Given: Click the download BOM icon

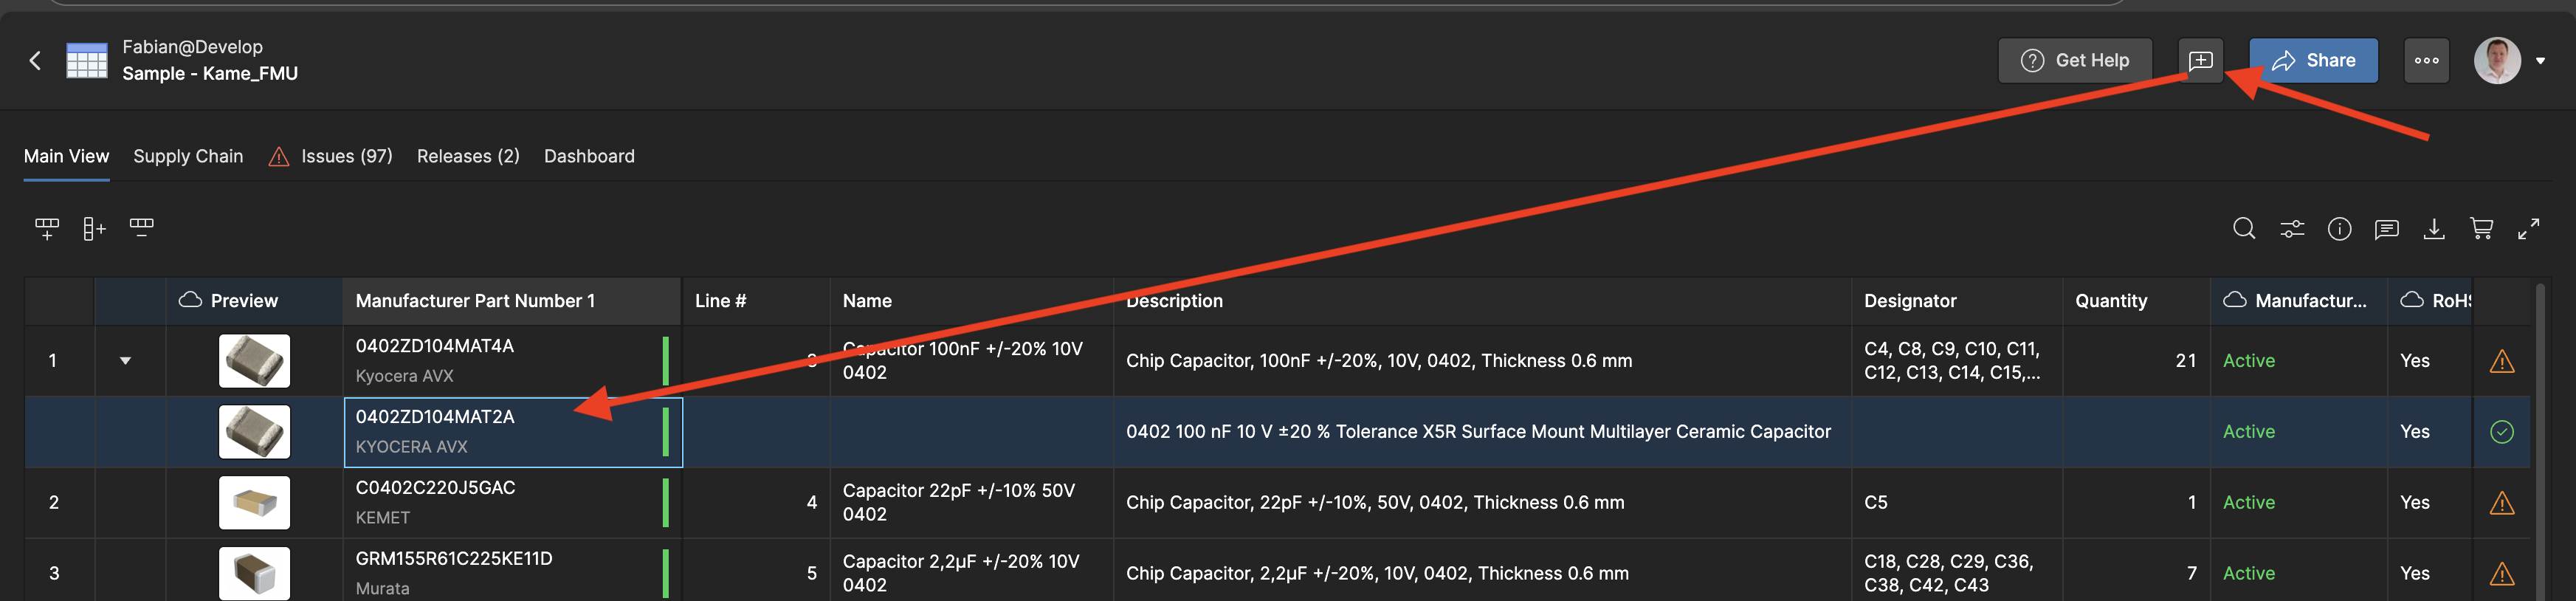Looking at the screenshot, I should (x=2434, y=229).
